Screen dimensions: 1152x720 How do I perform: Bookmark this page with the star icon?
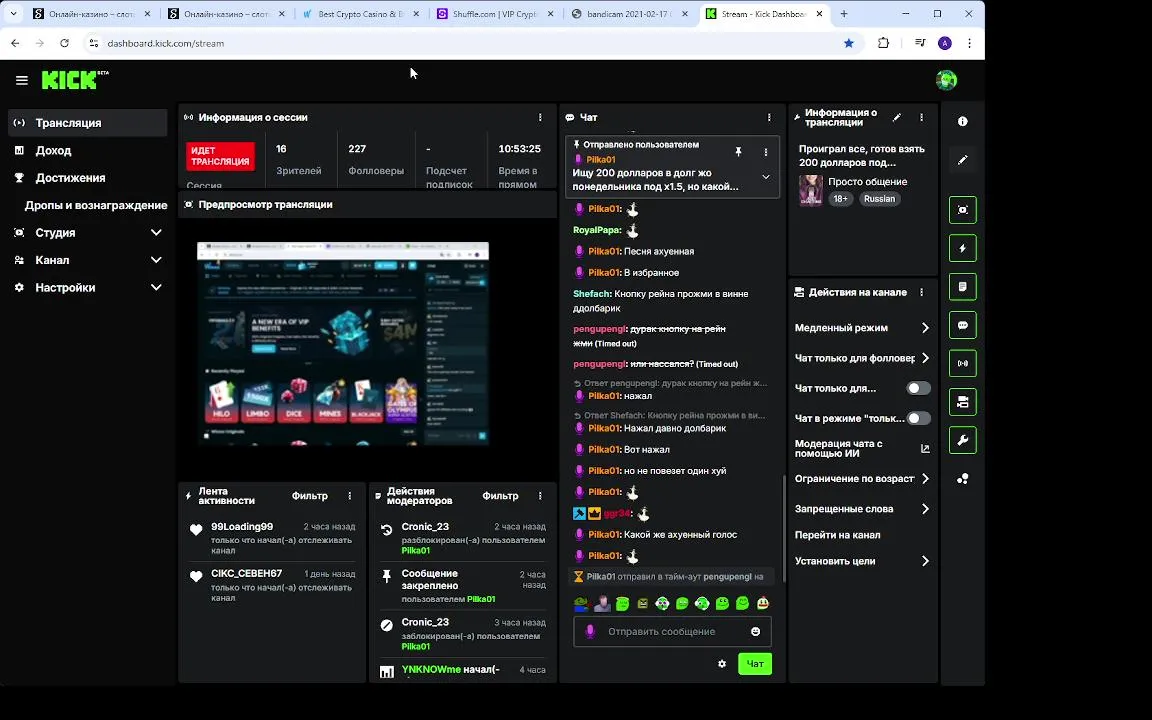pos(849,43)
